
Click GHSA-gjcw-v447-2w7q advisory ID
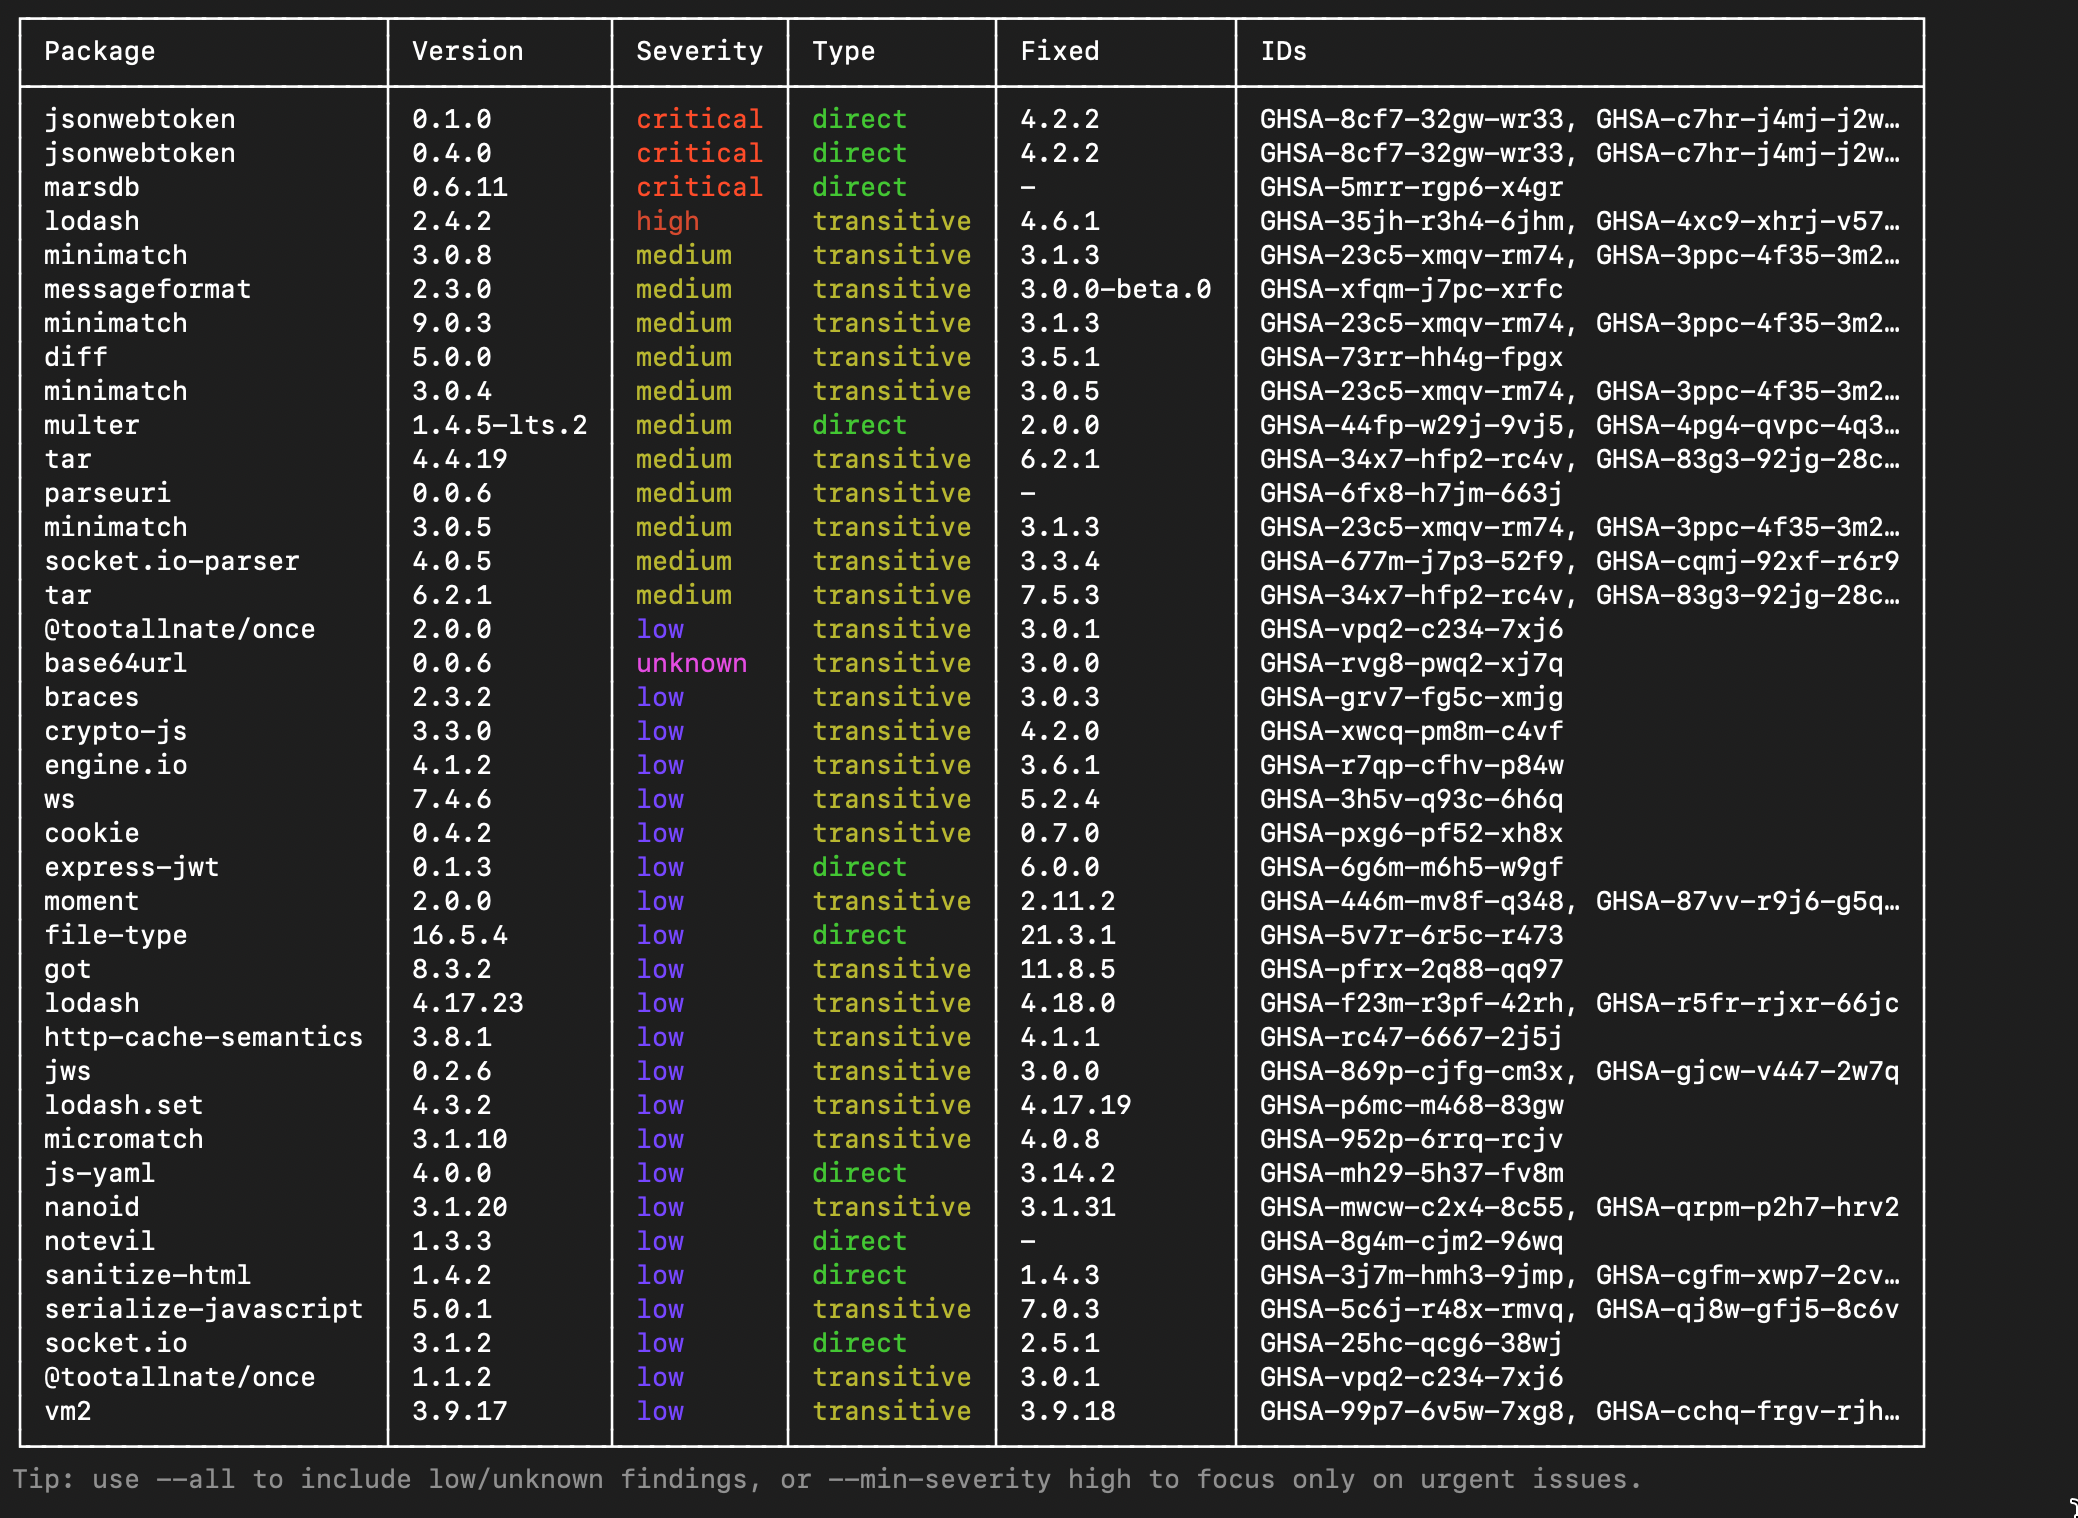1748,1071
